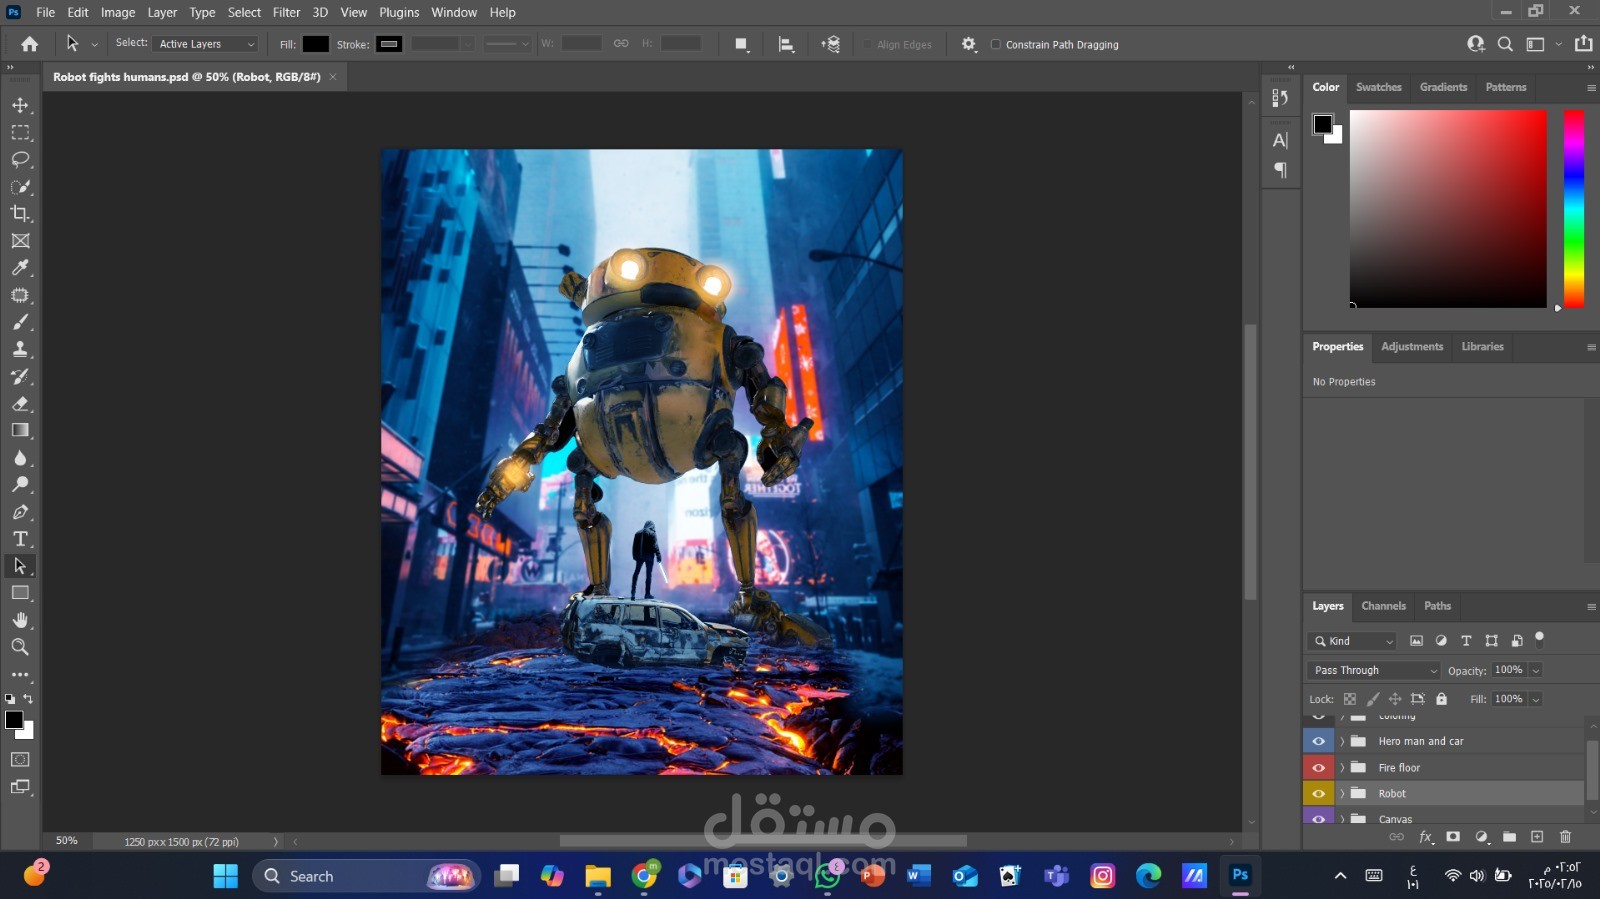1600x899 pixels.
Task: Click the hue slider in Color panel
Action: [1574, 208]
